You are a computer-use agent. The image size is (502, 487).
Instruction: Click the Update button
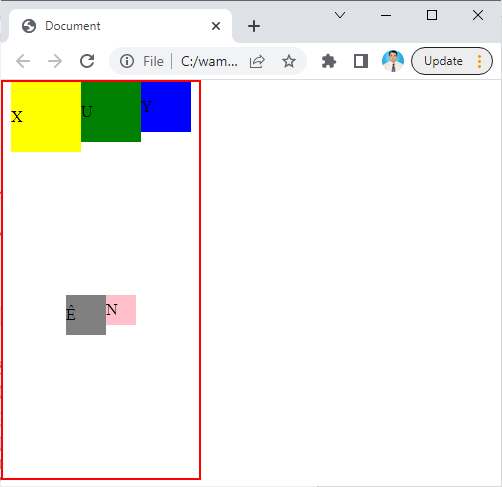443,61
